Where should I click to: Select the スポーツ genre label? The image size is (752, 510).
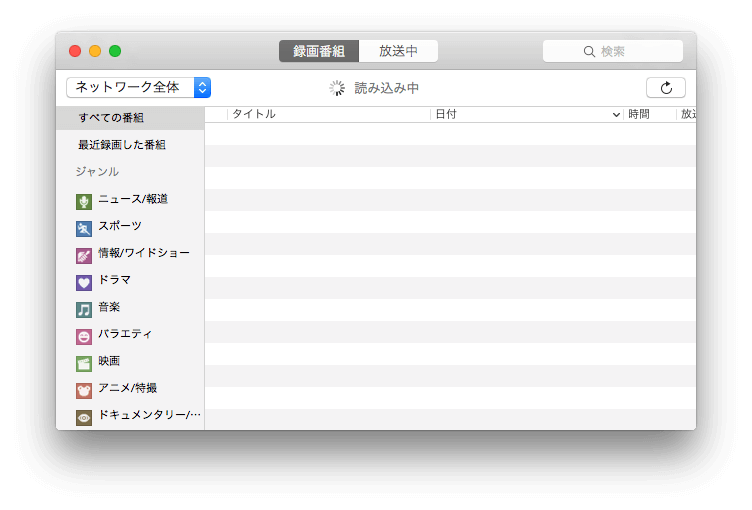[x=120, y=226]
